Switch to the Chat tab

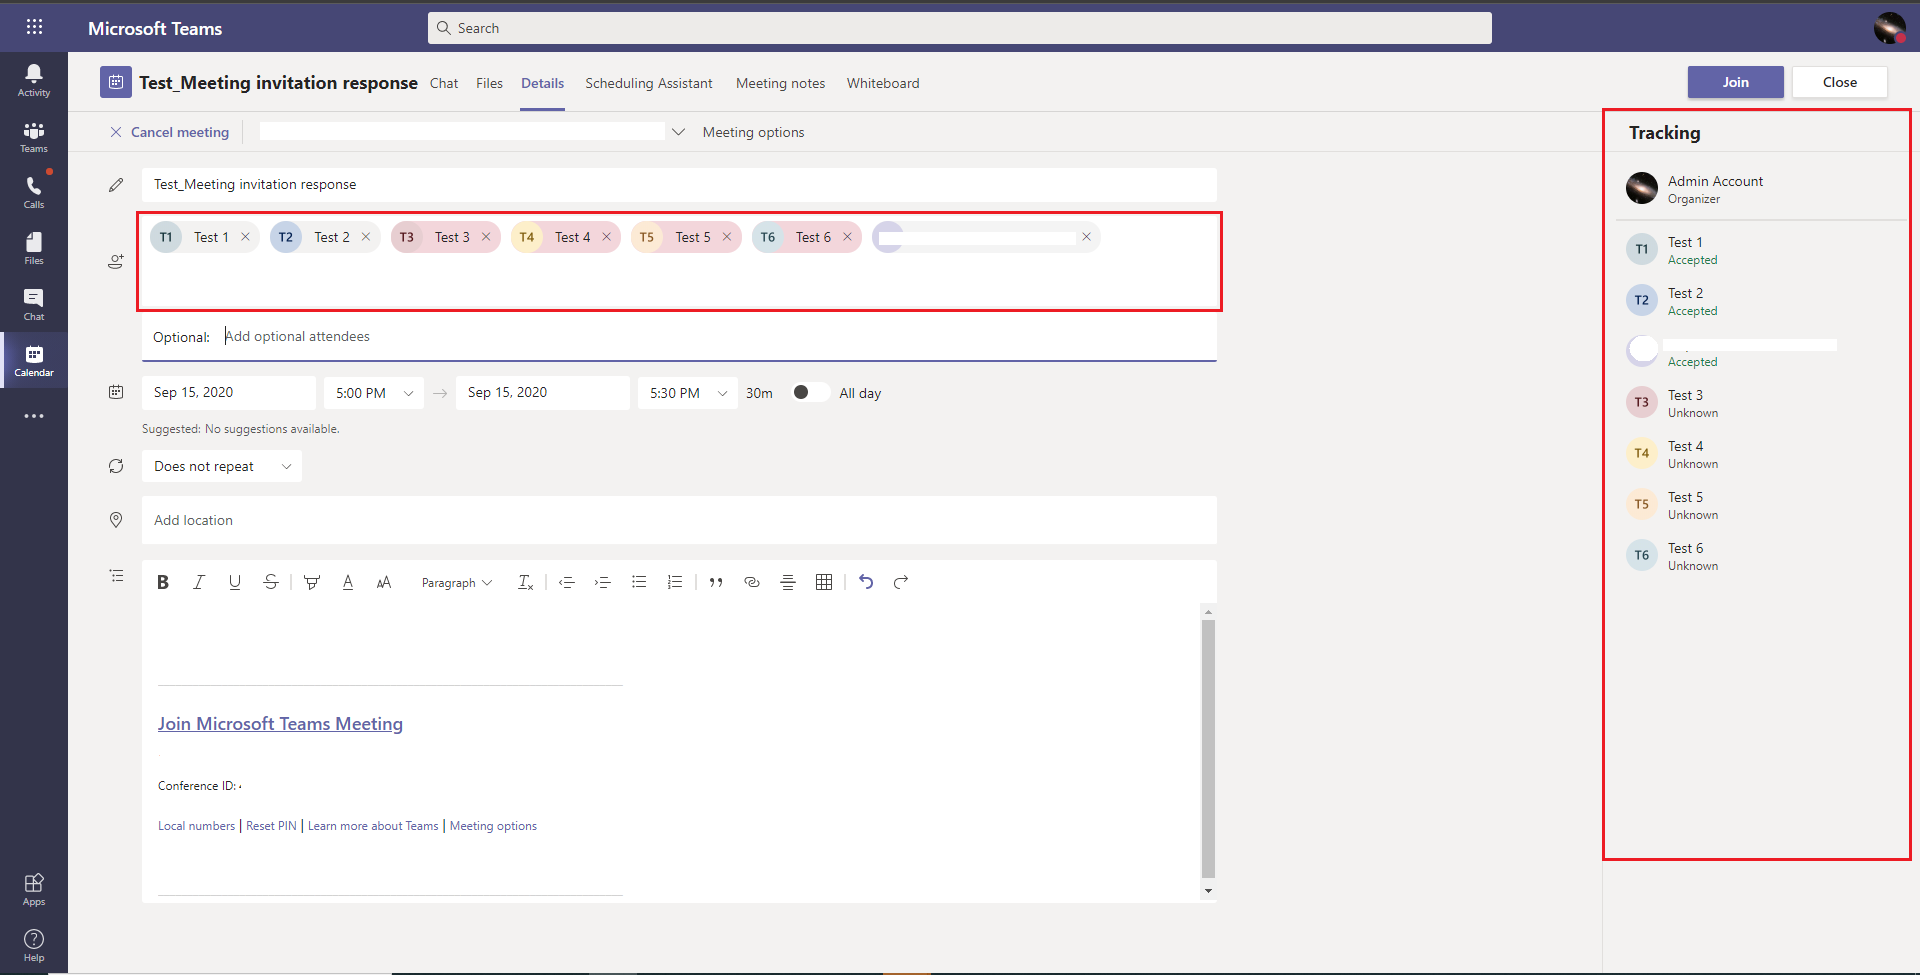click(x=444, y=83)
